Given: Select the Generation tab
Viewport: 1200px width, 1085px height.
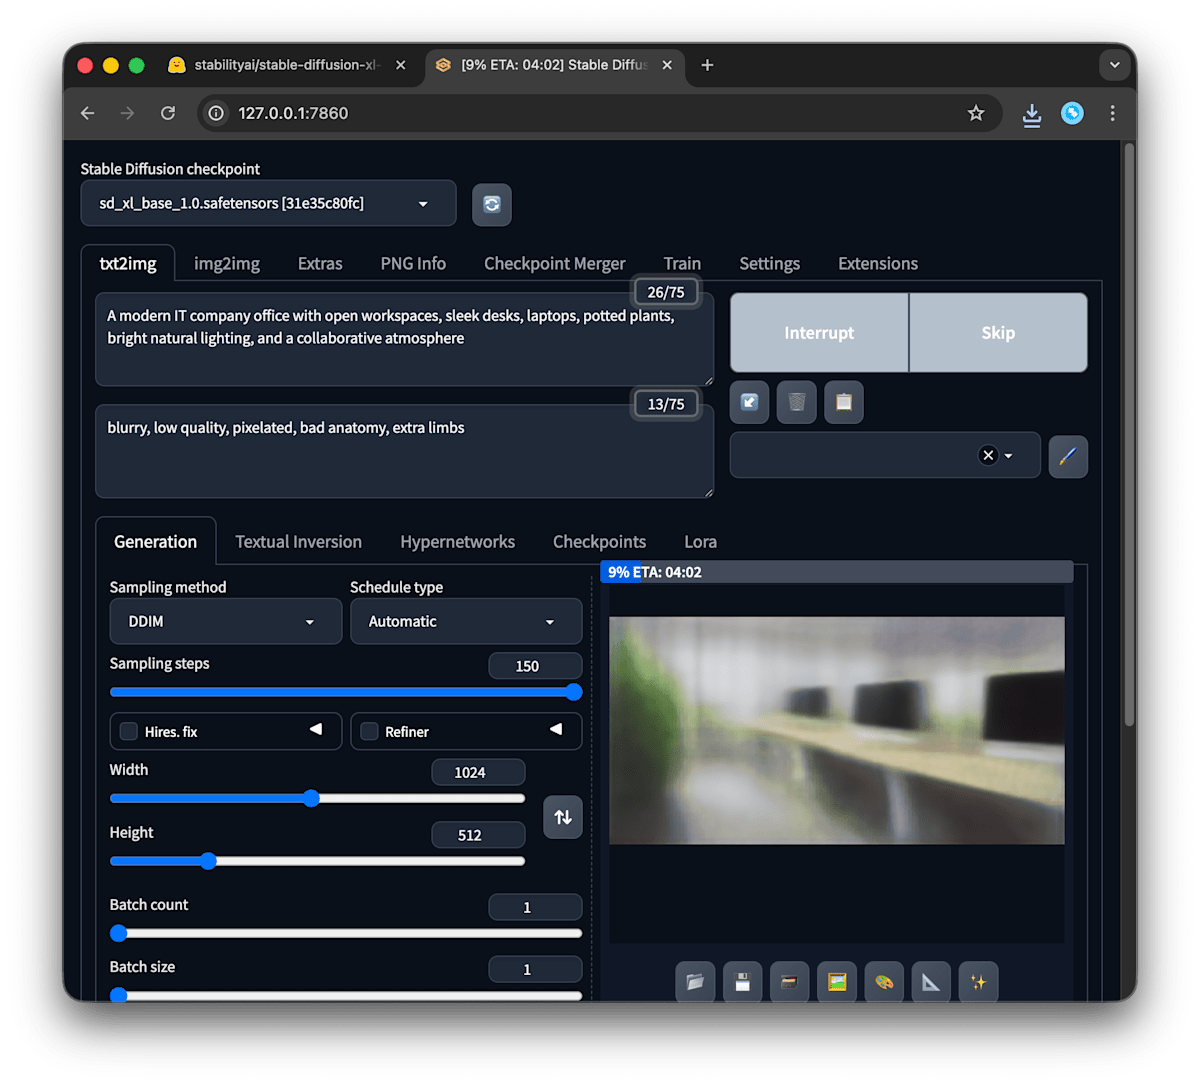Looking at the screenshot, I should (155, 542).
